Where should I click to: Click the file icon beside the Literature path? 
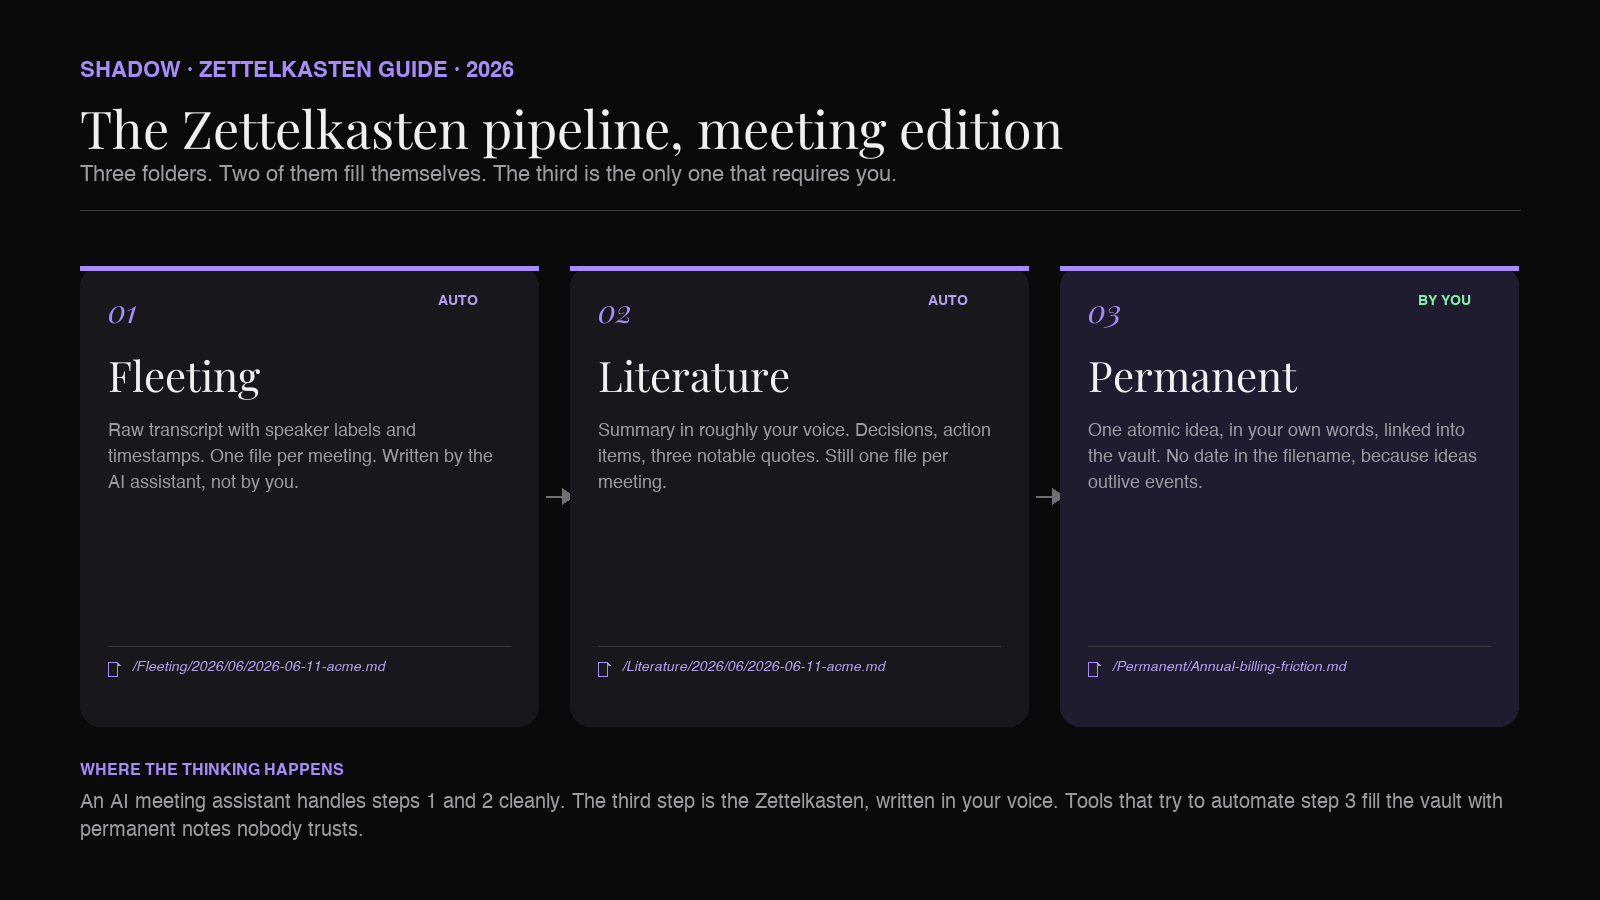click(x=604, y=669)
